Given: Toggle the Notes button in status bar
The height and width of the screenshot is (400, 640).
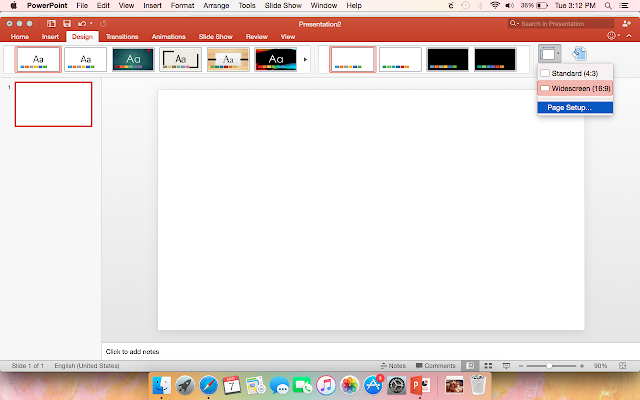Looking at the screenshot, I should pos(393,366).
